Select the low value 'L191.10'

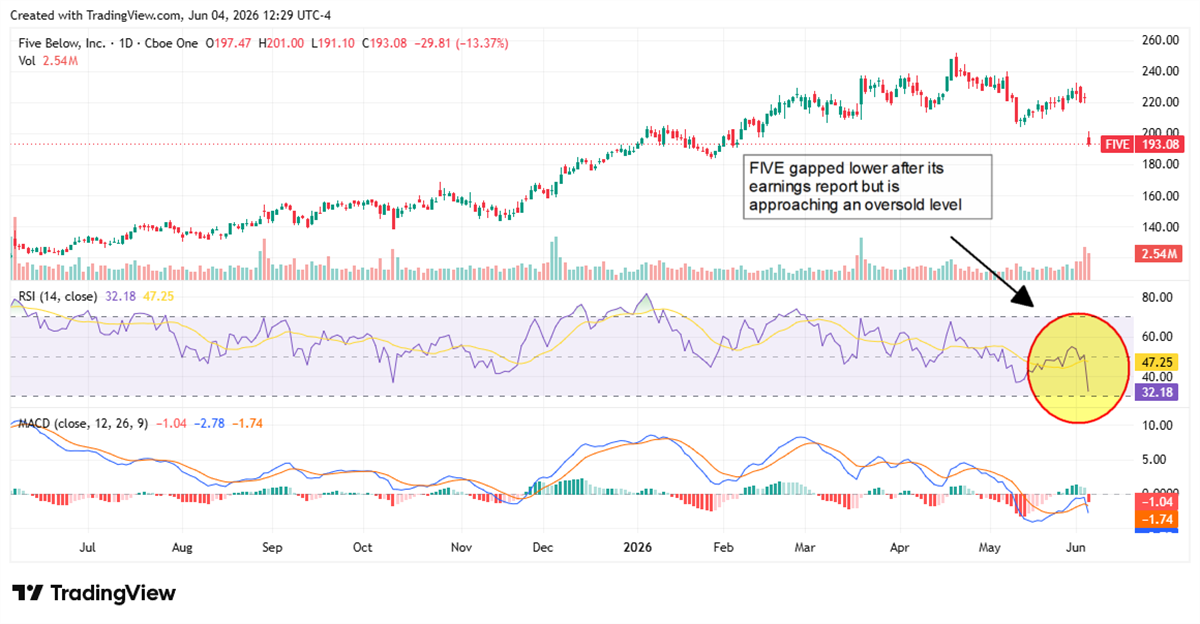click(x=335, y=44)
